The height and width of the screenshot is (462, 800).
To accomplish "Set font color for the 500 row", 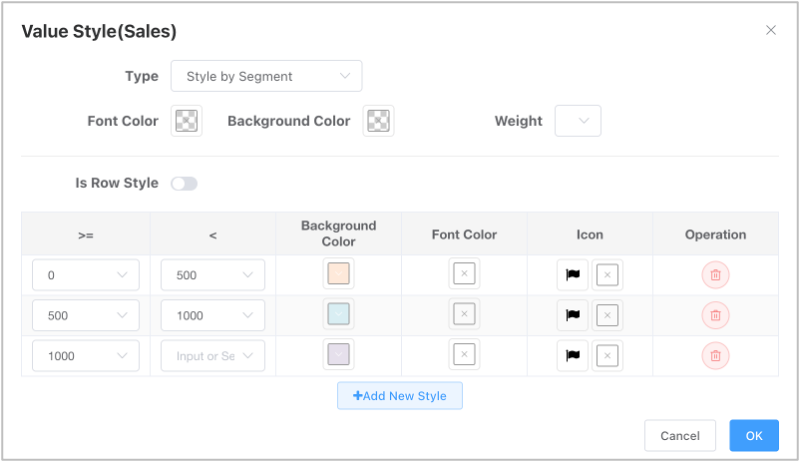I will point(464,314).
